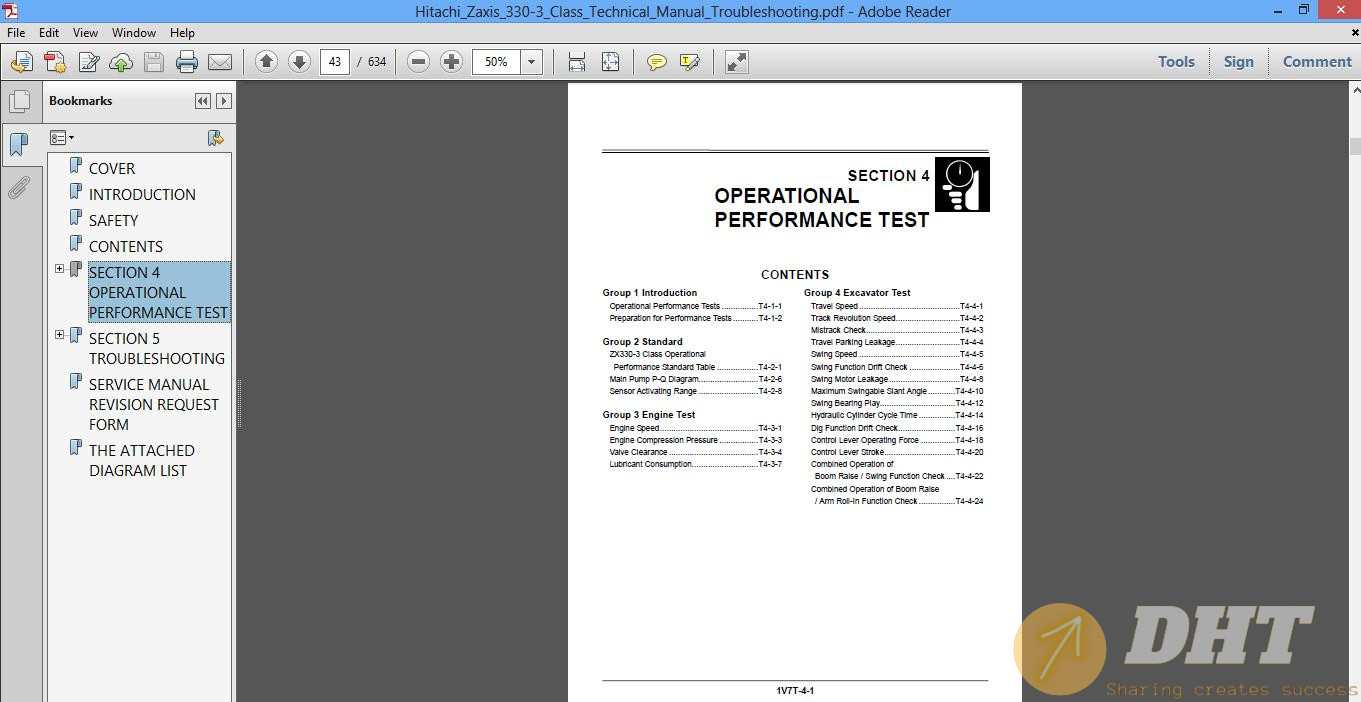Click the 'Travel Speed' contents entry

pos(897,307)
